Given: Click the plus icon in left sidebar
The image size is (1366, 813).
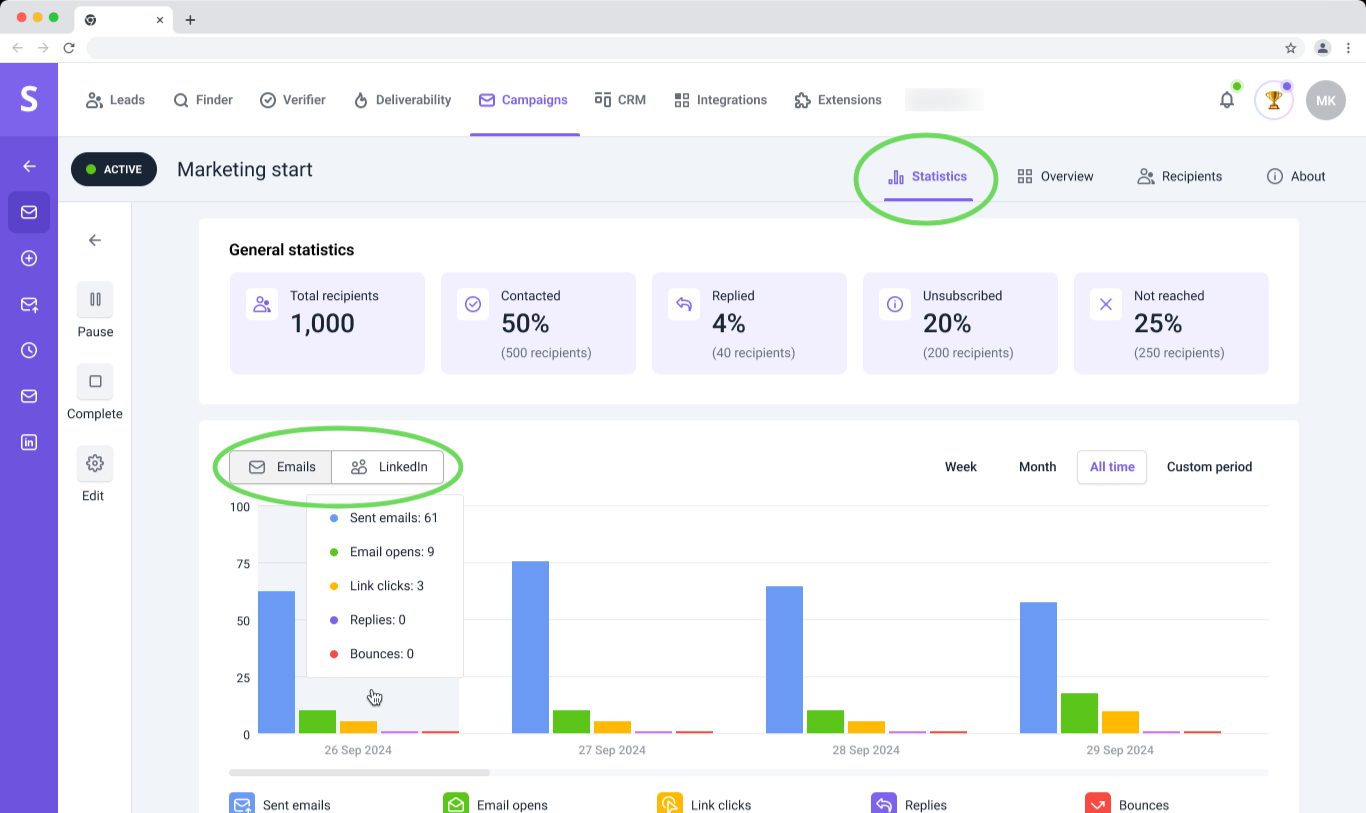Looking at the screenshot, I should (29, 258).
